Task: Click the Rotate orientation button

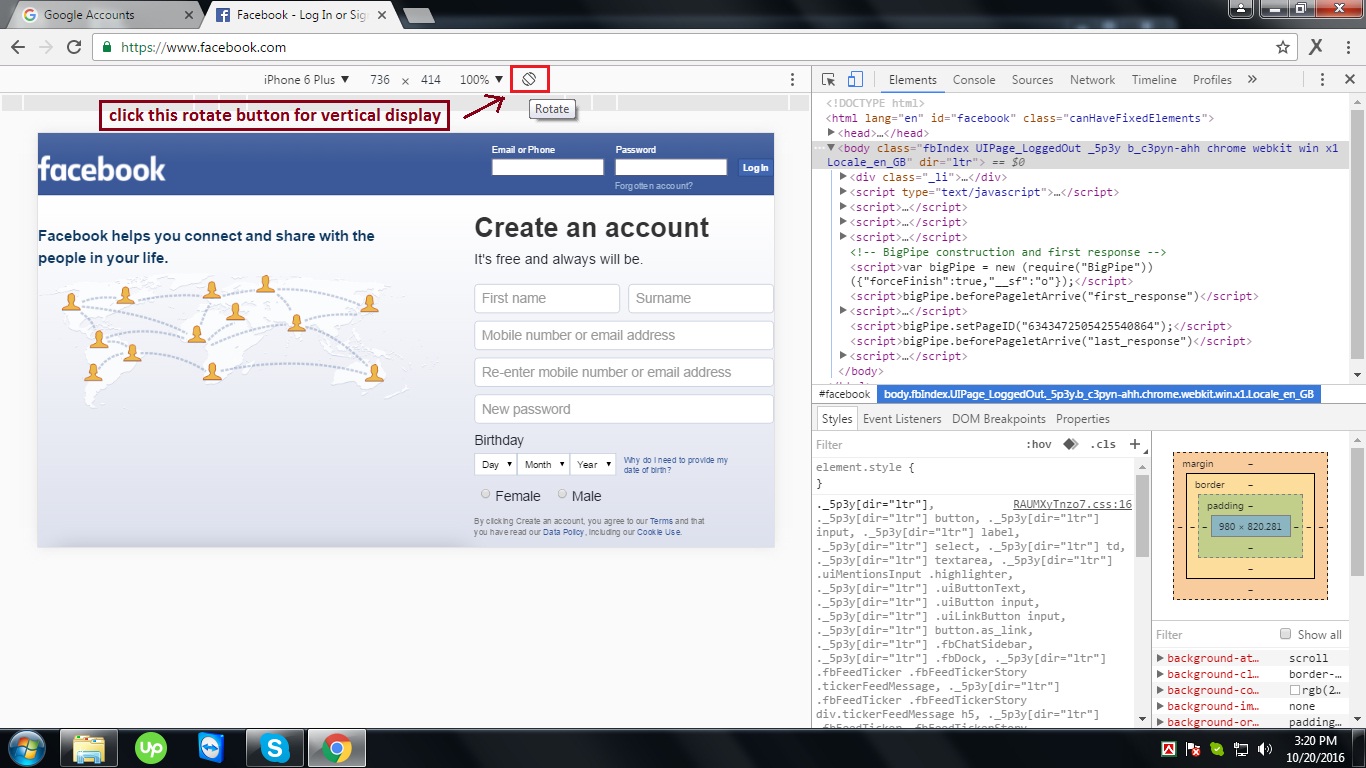Action: 529,78
